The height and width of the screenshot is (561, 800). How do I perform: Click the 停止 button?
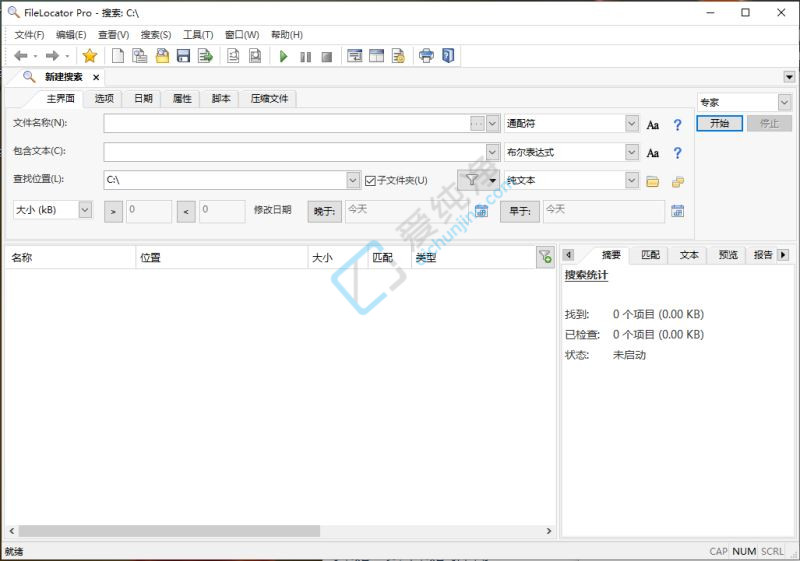tap(769, 123)
